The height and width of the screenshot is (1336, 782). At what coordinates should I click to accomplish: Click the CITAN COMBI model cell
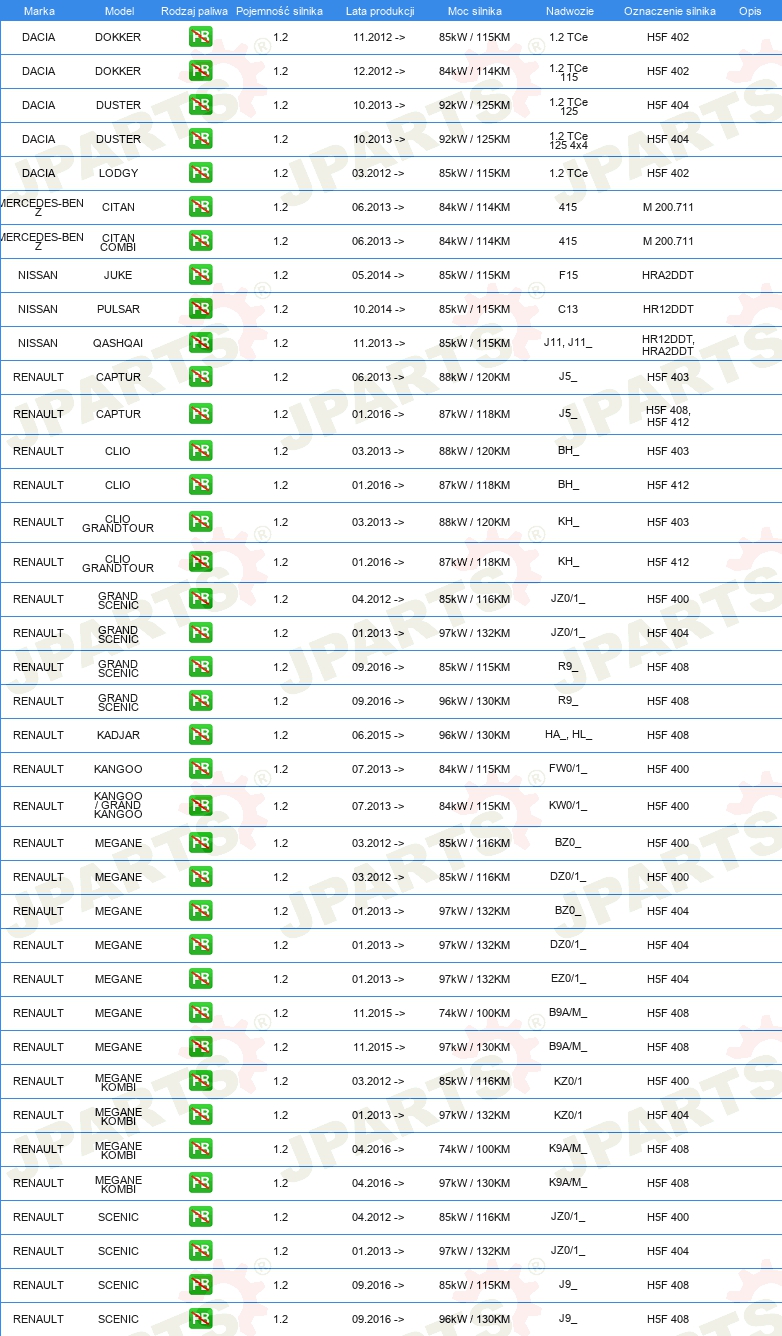[118, 241]
